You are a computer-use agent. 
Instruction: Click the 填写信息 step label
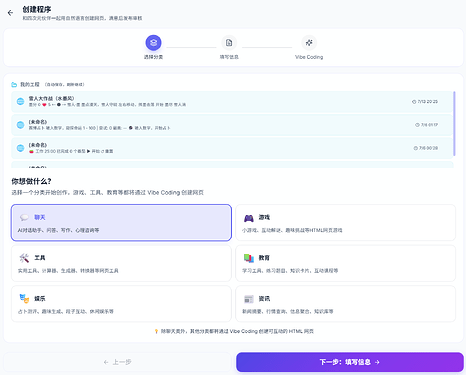point(229,57)
